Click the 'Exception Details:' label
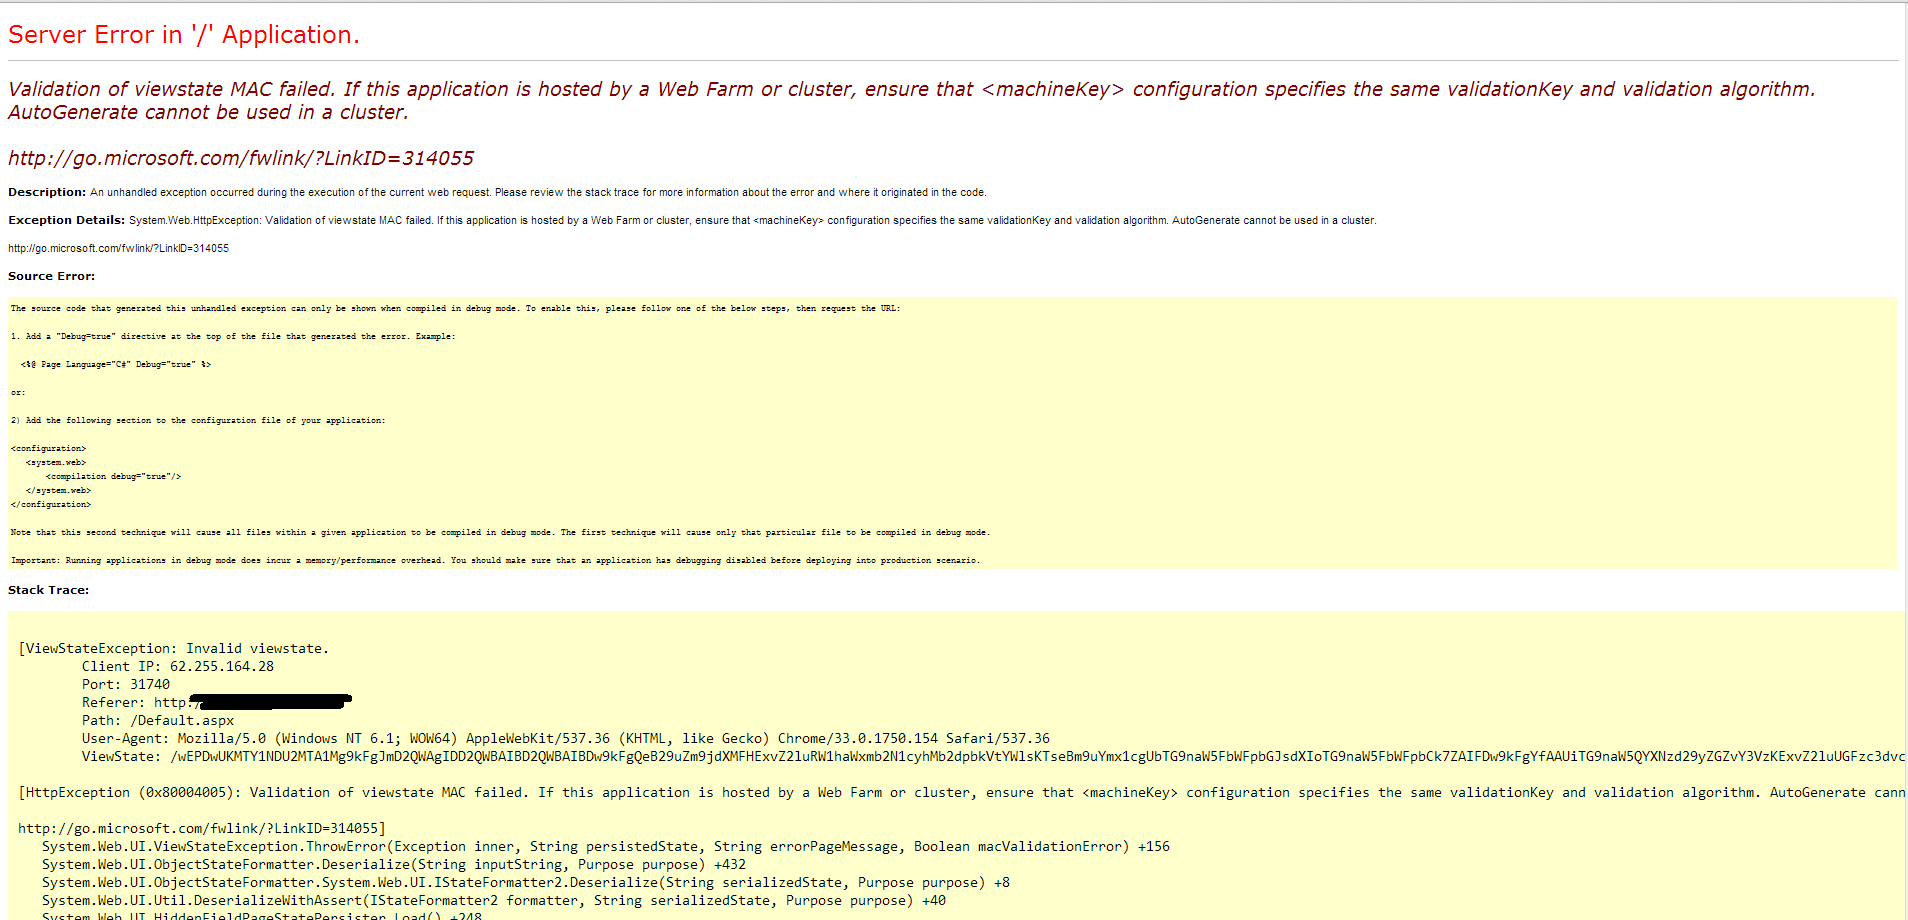The height and width of the screenshot is (920, 1908). coord(66,220)
